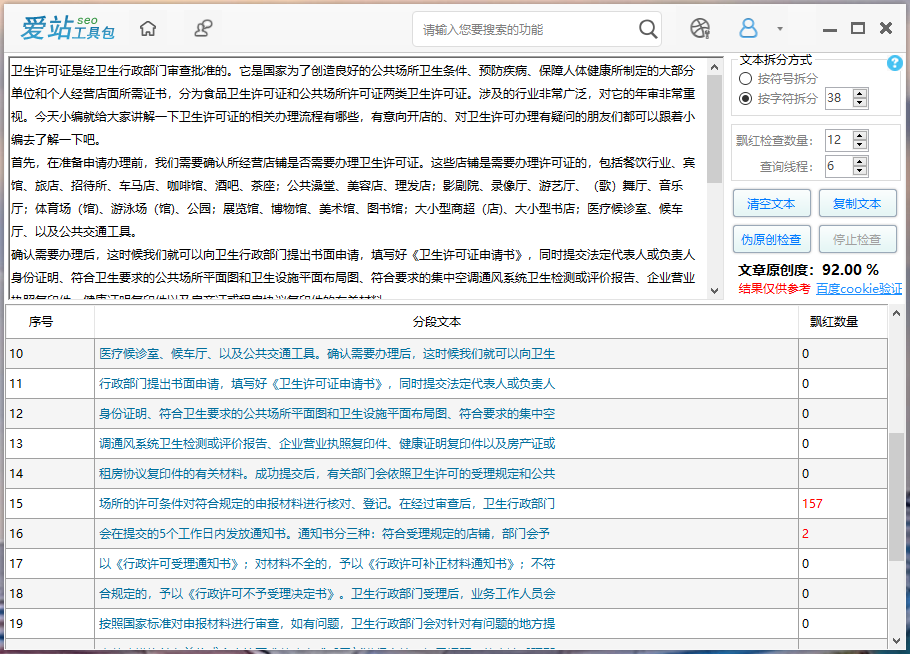The width and height of the screenshot is (910, 654).
Task: Open the home page icon
Action: pyautogui.click(x=148, y=28)
